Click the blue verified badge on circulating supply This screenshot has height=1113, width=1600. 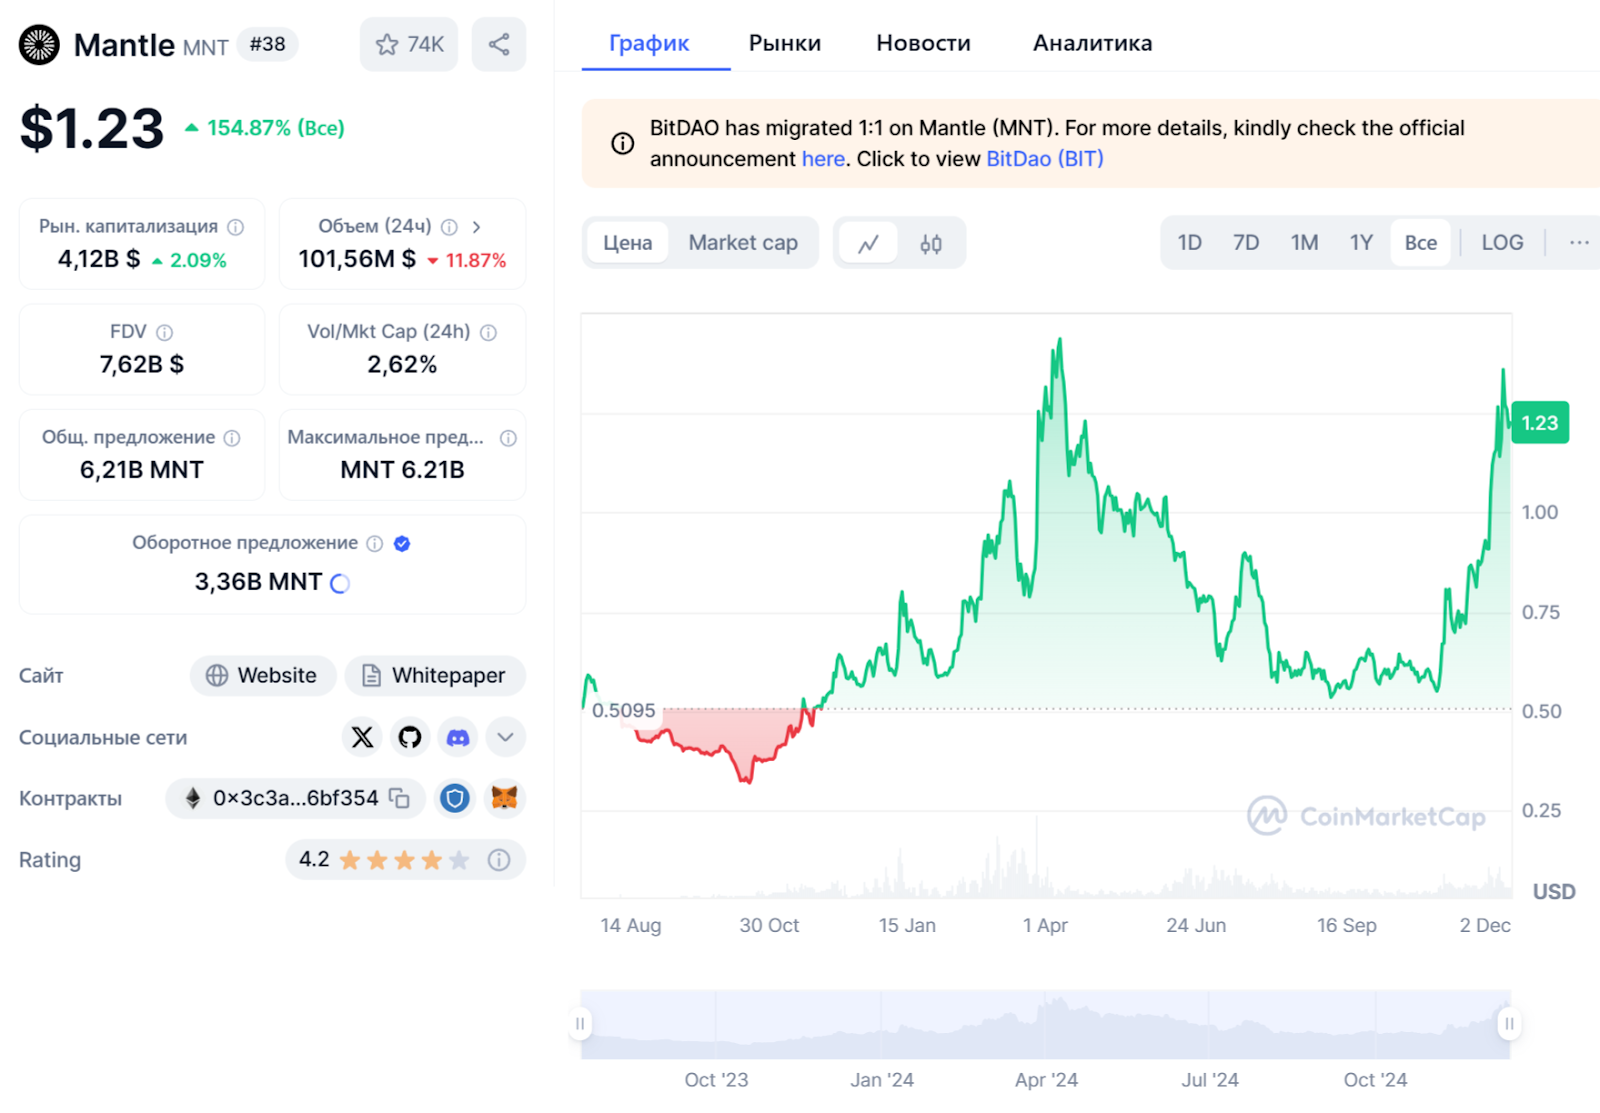pos(402,543)
